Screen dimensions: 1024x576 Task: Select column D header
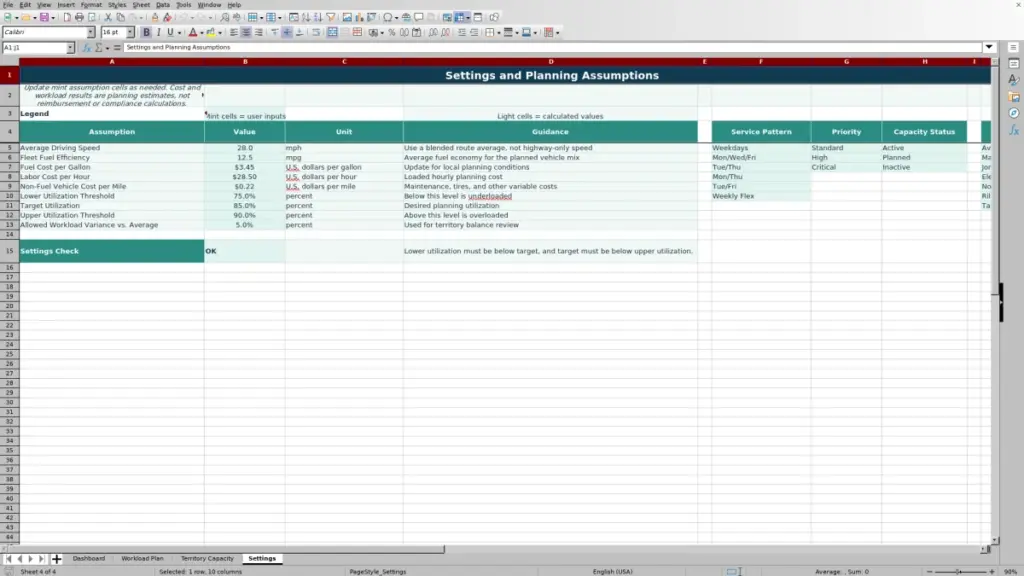pyautogui.click(x=551, y=61)
